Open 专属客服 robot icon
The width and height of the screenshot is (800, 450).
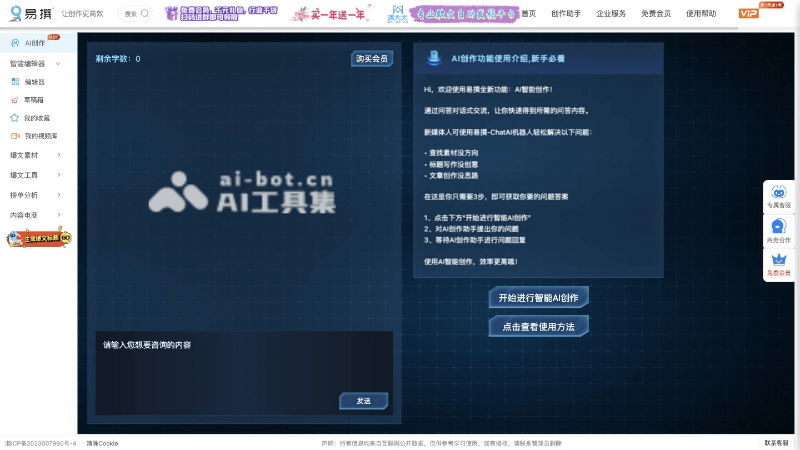(x=778, y=194)
